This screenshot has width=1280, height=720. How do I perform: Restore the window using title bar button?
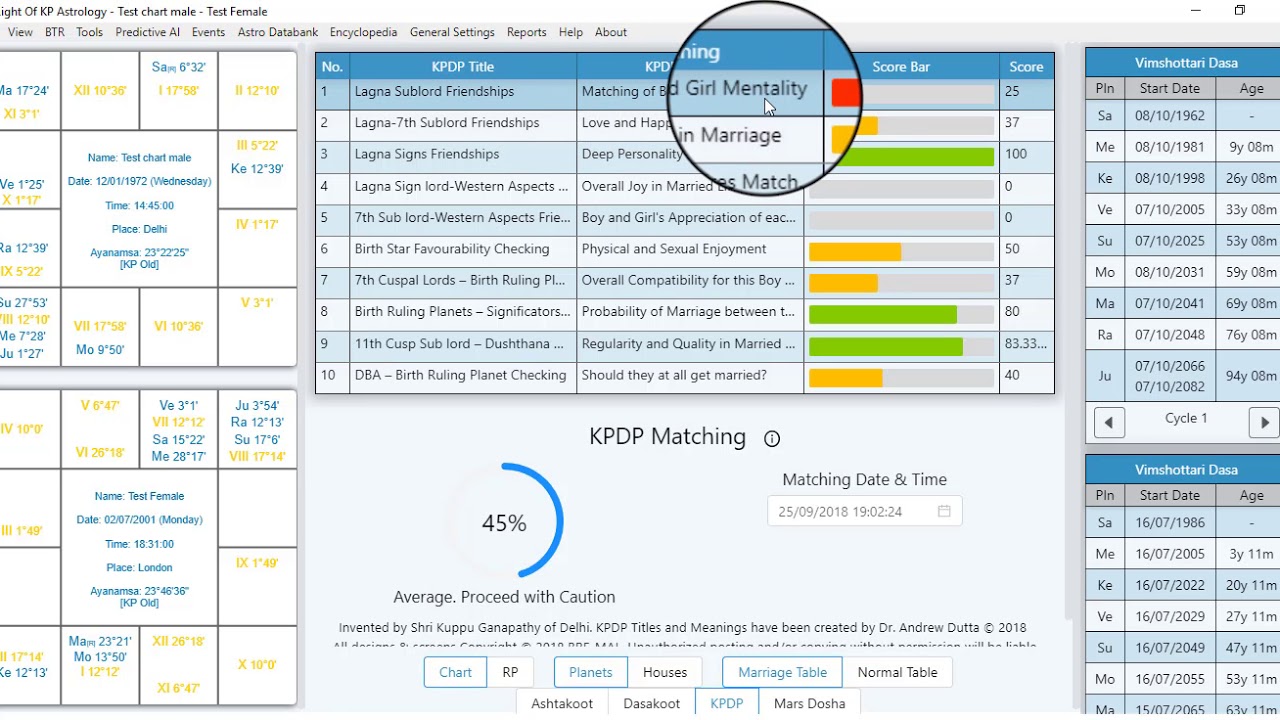tap(1240, 11)
